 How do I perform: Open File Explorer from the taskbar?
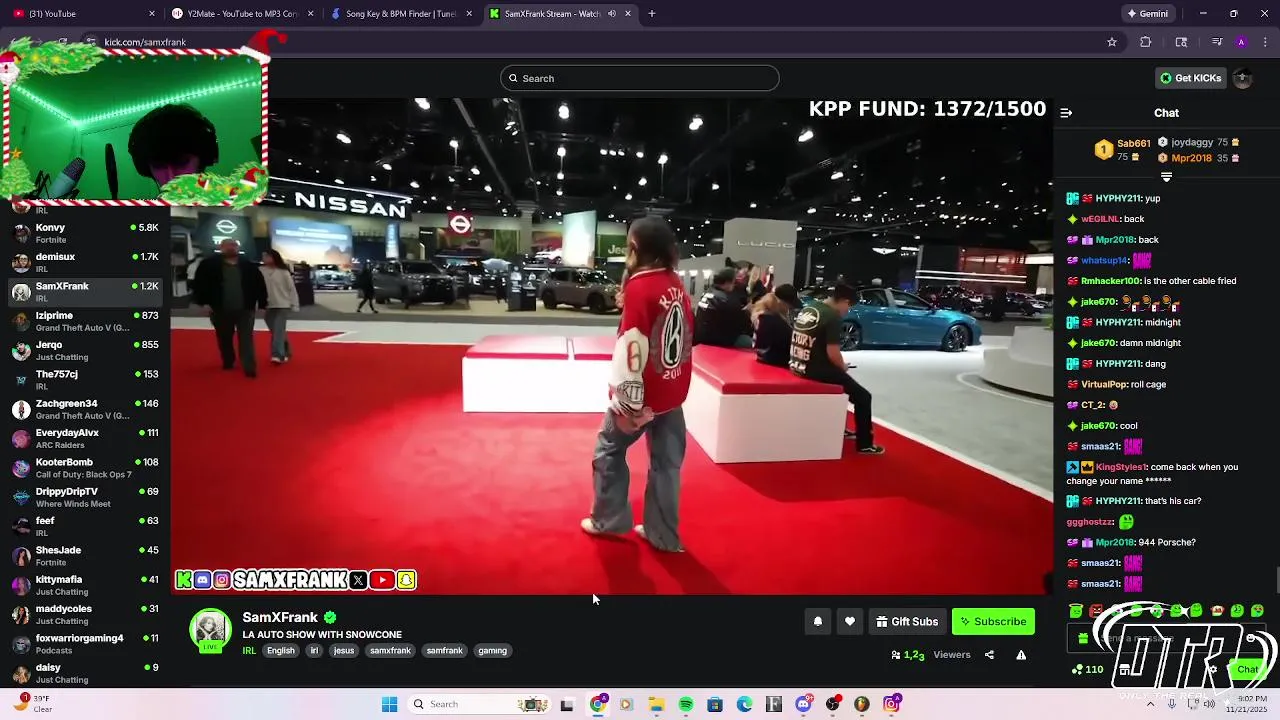click(656, 704)
